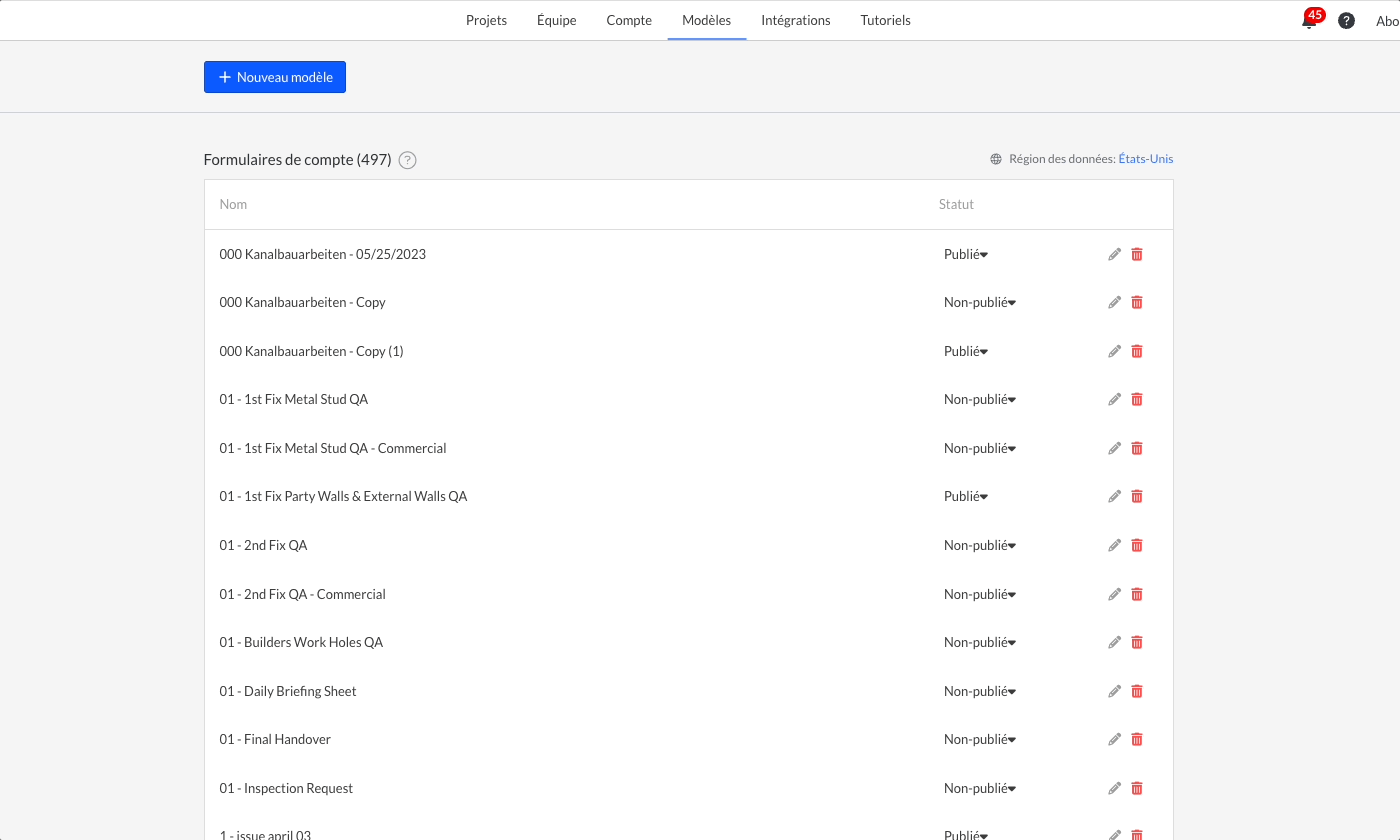
Task: Change status of 1st Fix Party Walls & External Walls
Action: pyautogui.click(x=966, y=496)
